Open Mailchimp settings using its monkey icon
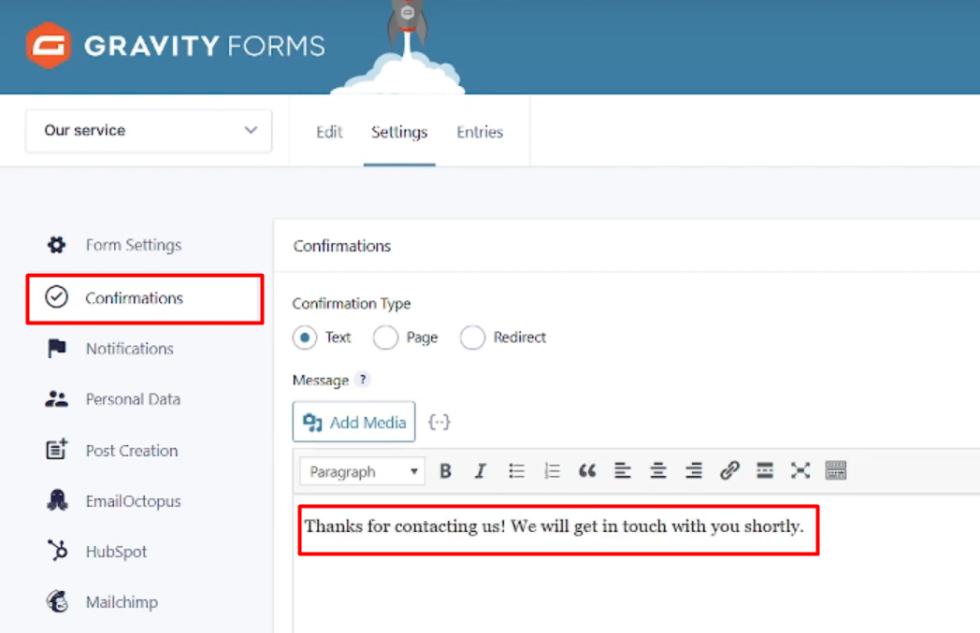 pyautogui.click(x=57, y=601)
